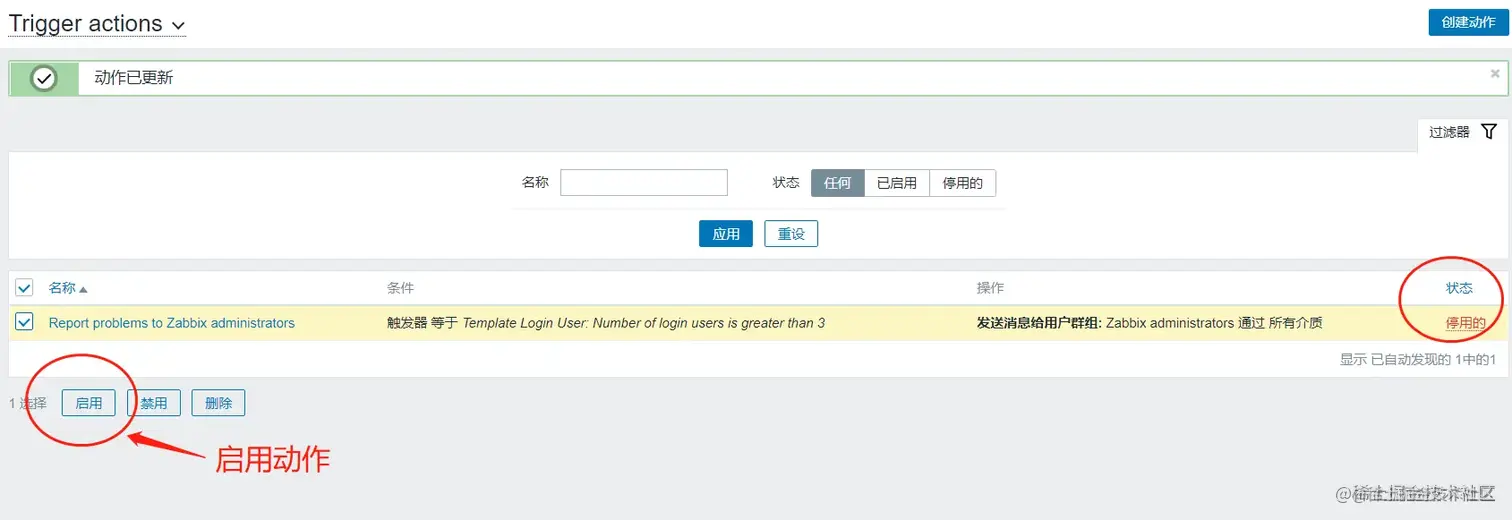Toggle the select-all checkbox in table header

pos(25,288)
